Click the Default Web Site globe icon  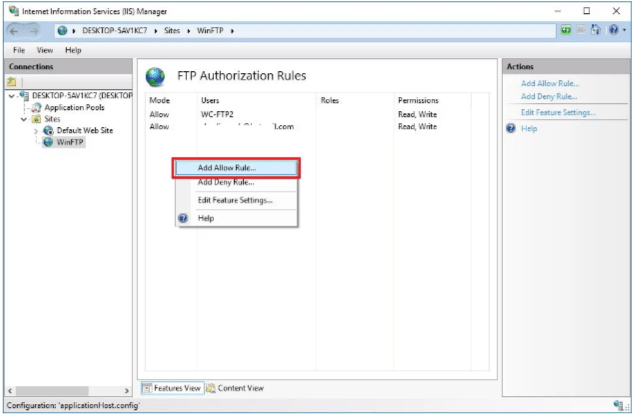[x=48, y=130]
